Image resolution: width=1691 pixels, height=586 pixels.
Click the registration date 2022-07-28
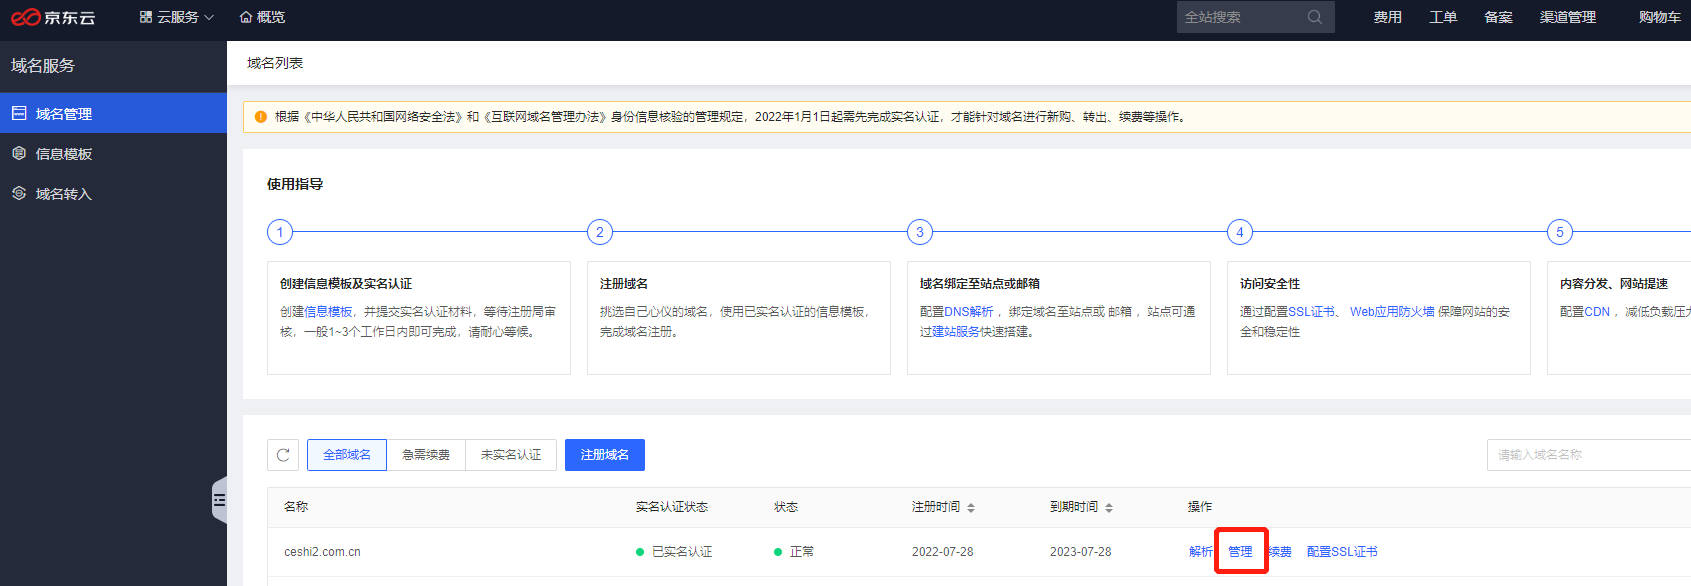tap(942, 552)
